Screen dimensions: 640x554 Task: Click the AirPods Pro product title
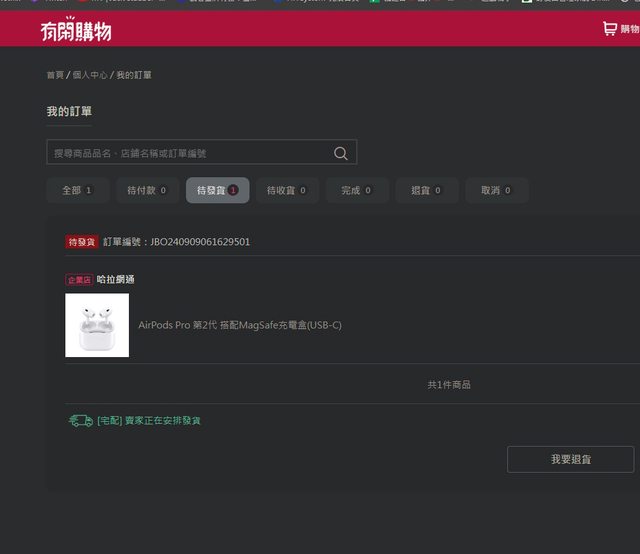(240, 325)
